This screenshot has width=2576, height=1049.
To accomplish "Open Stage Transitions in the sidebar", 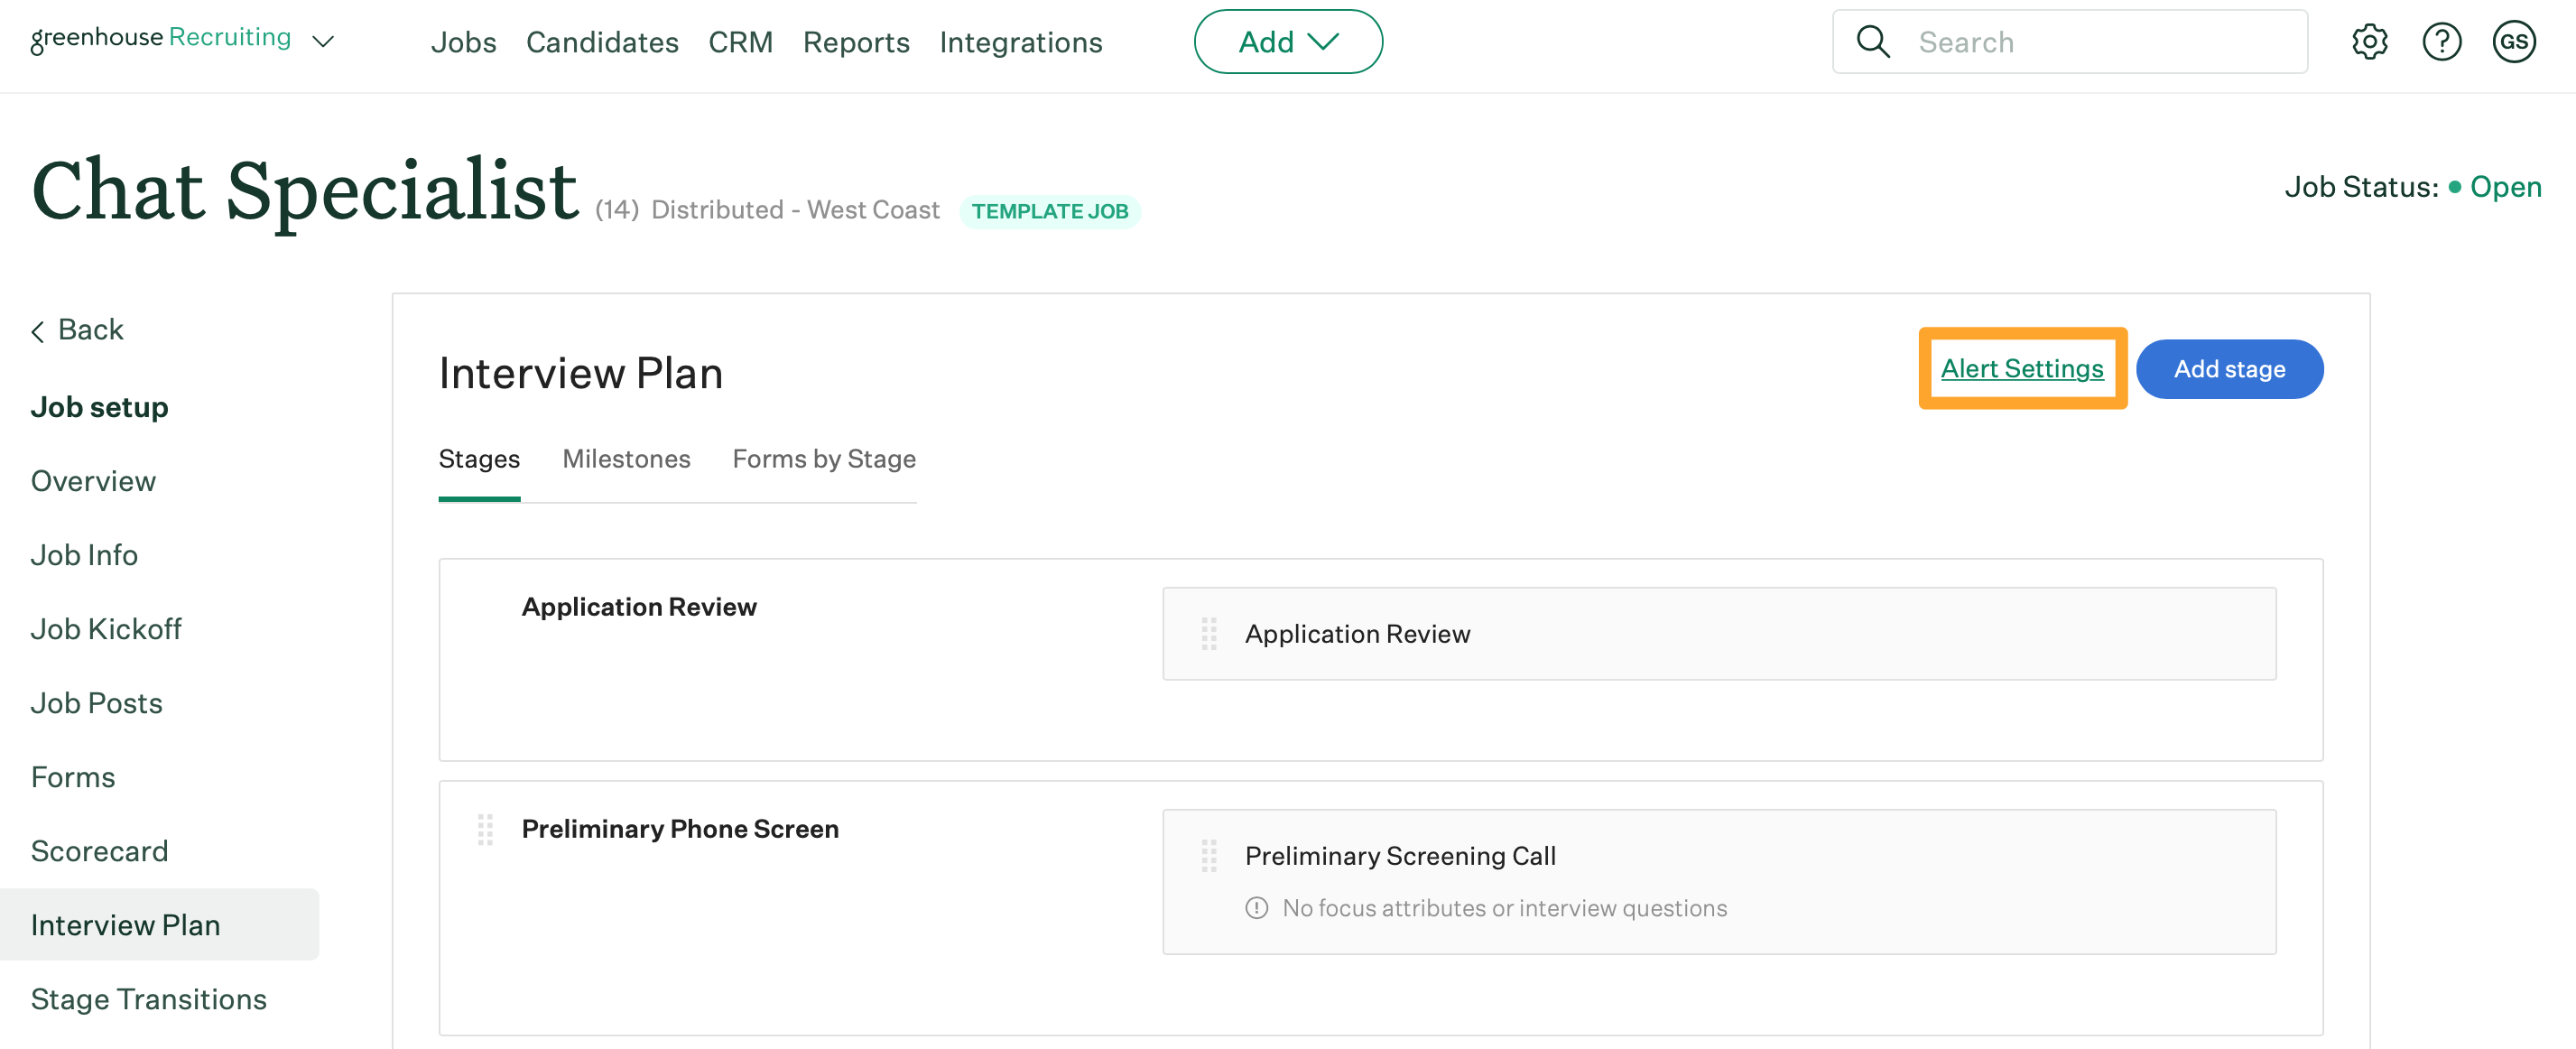I will tap(148, 999).
